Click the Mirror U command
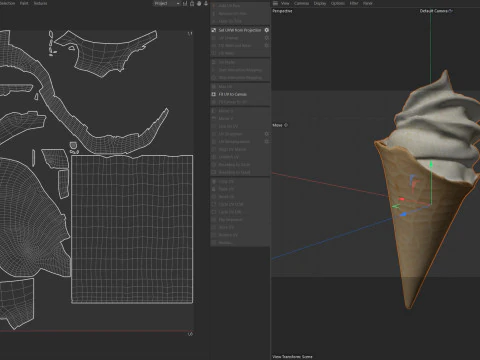480x360 pixels. coord(222,111)
